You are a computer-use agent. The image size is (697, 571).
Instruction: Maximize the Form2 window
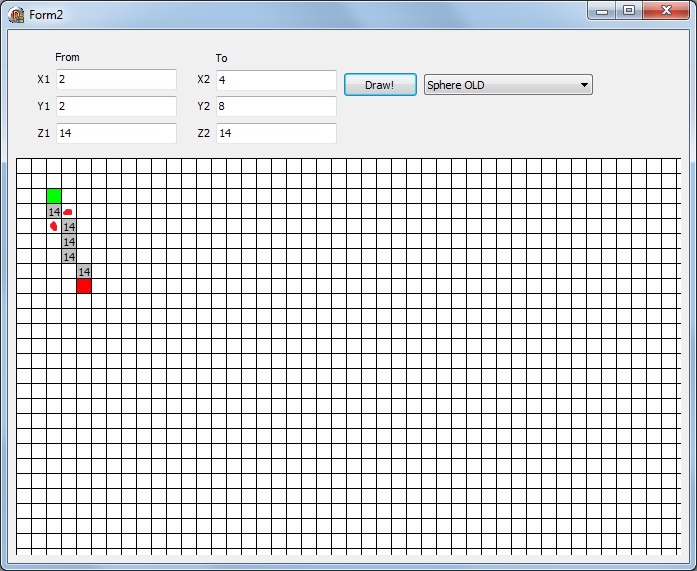[629, 11]
